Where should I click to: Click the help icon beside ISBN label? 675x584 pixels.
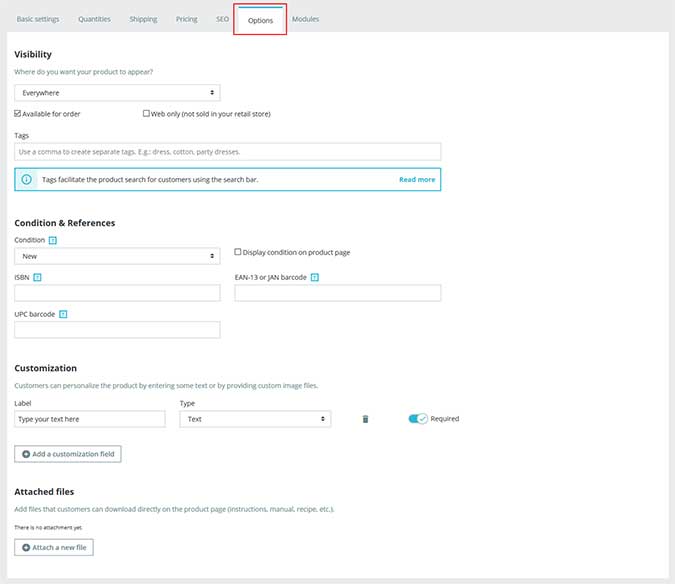point(37,277)
